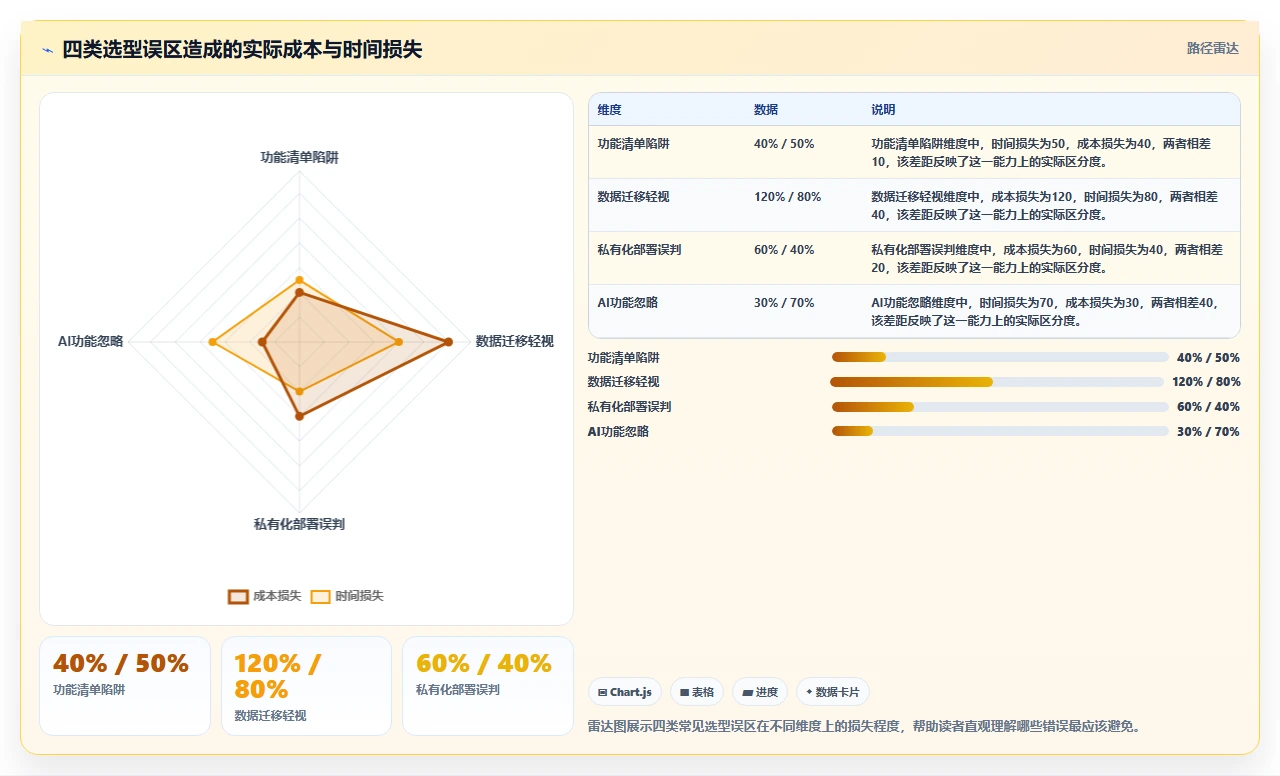This screenshot has width=1280, height=776.
Task: Click the 数据迁移轻视 radar axis label
Action: pos(514,341)
